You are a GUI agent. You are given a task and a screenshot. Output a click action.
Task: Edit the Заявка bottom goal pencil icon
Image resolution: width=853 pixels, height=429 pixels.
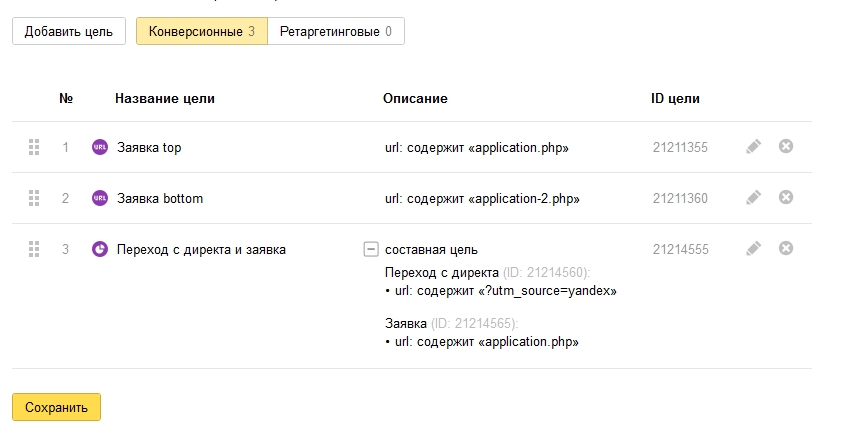(x=753, y=197)
